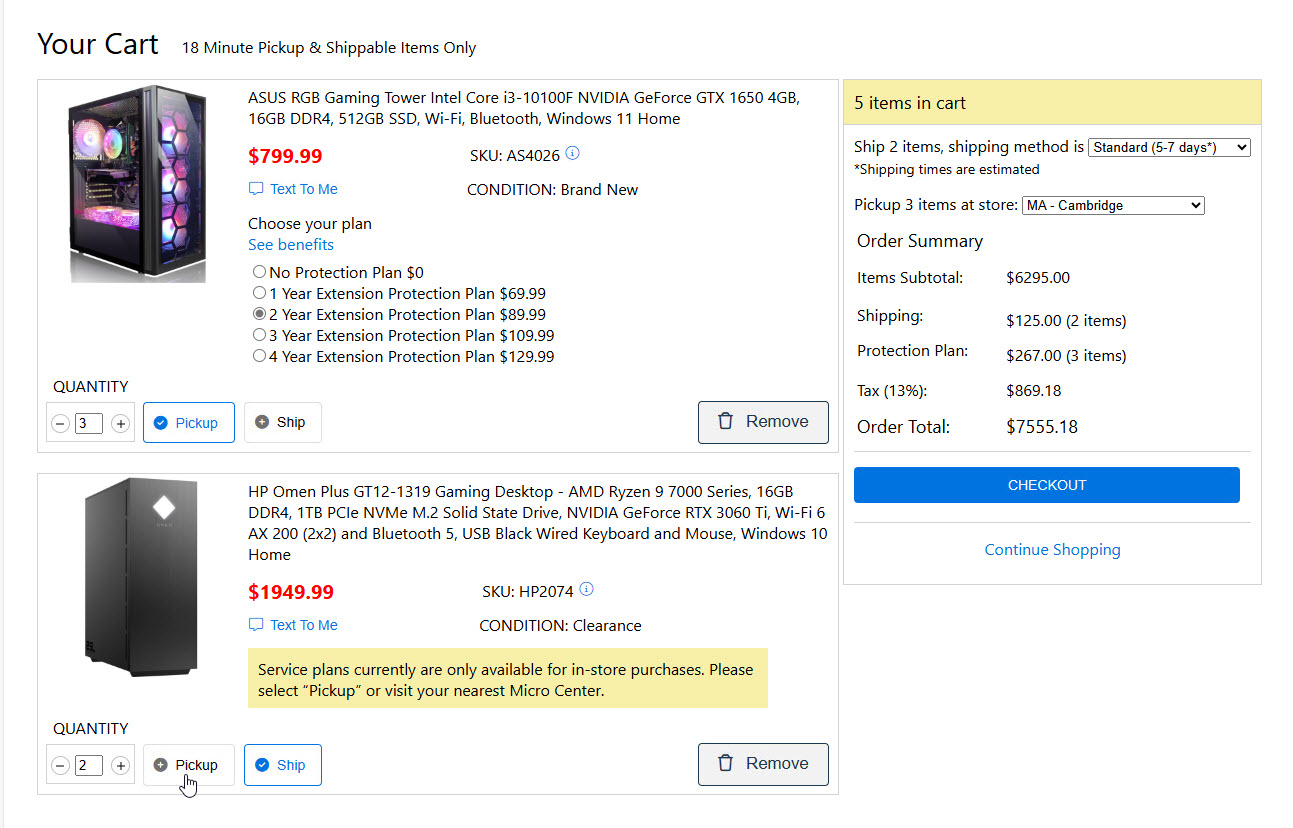This screenshot has width=1293, height=828.
Task: Click Text To Me link for HP Omen
Action: (303, 625)
